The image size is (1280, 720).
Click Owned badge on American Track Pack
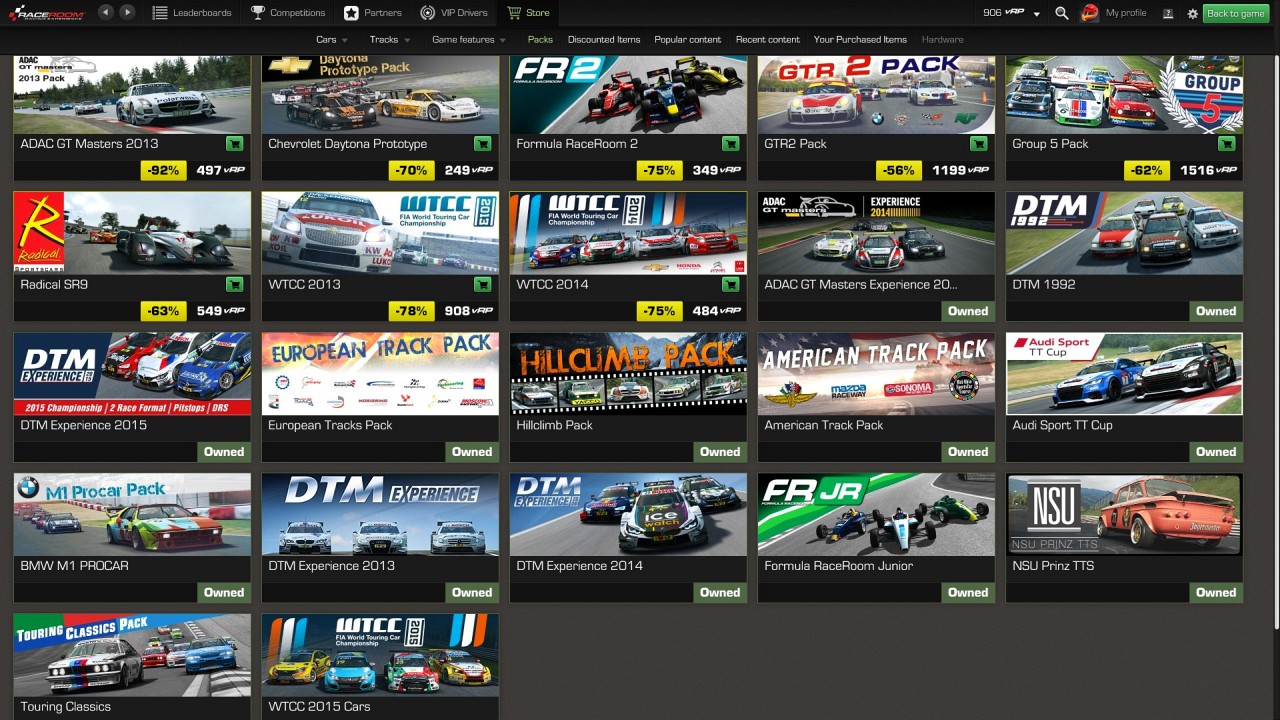(x=968, y=452)
